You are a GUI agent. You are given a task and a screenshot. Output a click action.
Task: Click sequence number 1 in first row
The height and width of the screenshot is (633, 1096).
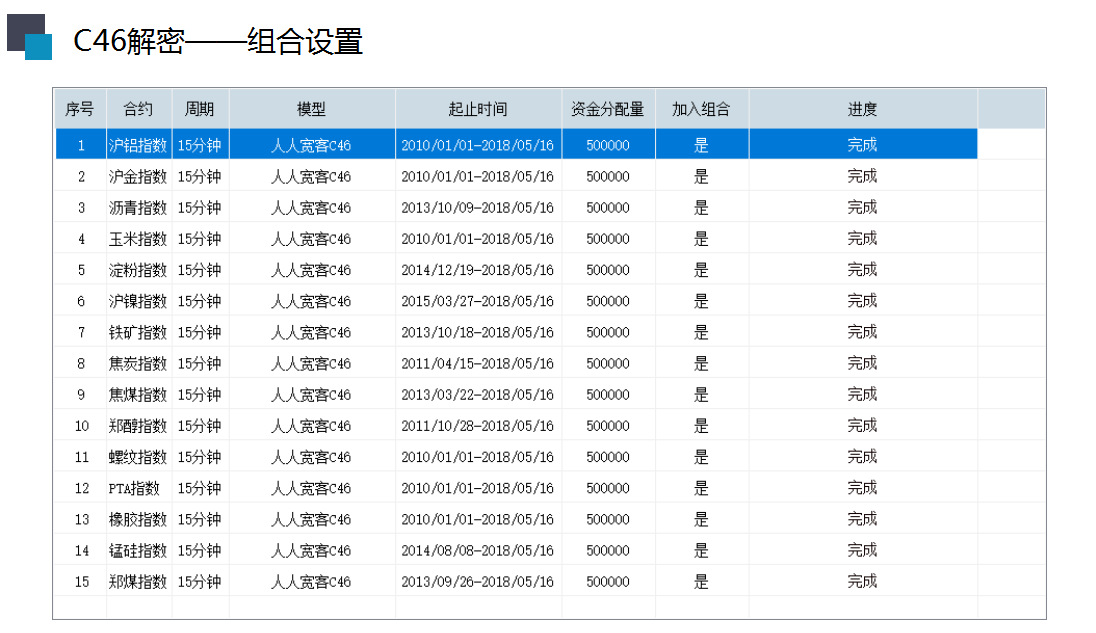81,145
